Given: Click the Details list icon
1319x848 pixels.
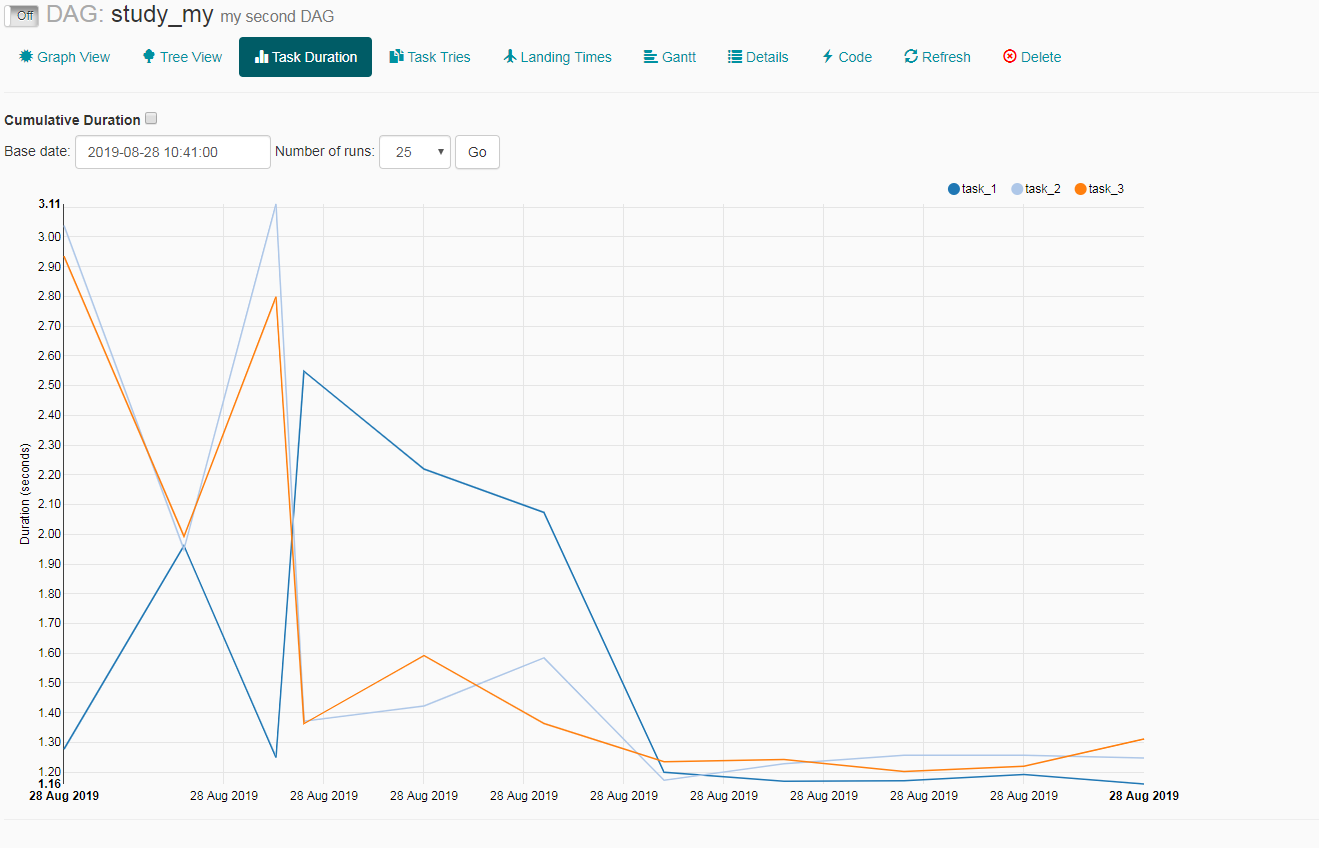Looking at the screenshot, I should click(735, 57).
